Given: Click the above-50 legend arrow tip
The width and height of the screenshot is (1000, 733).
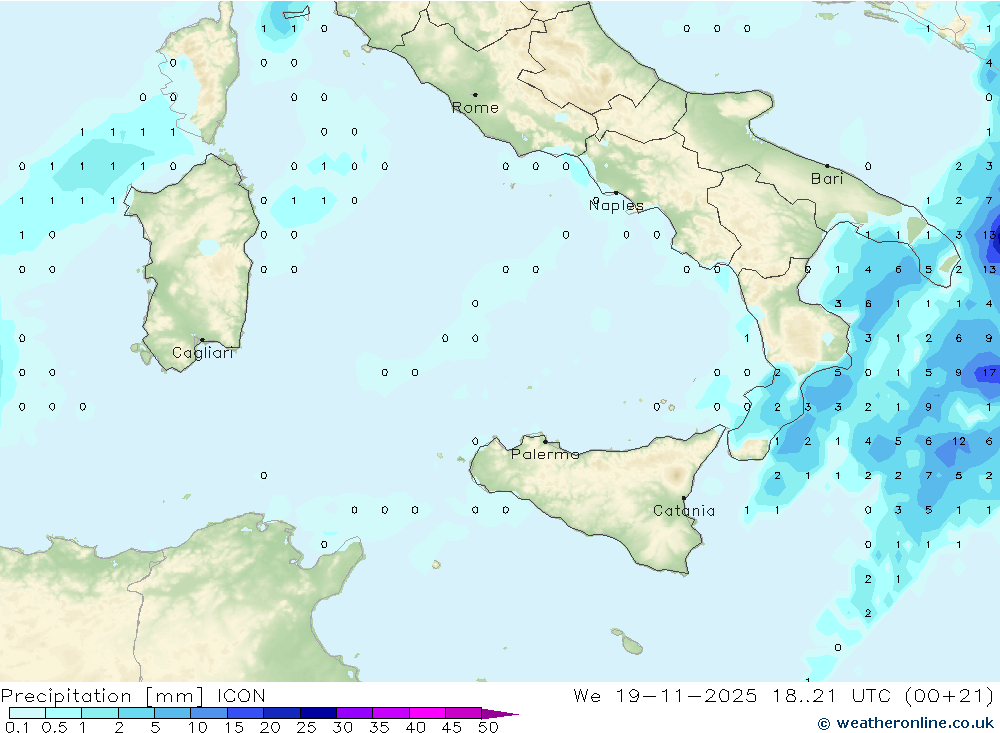Looking at the screenshot, I should (x=501, y=713).
